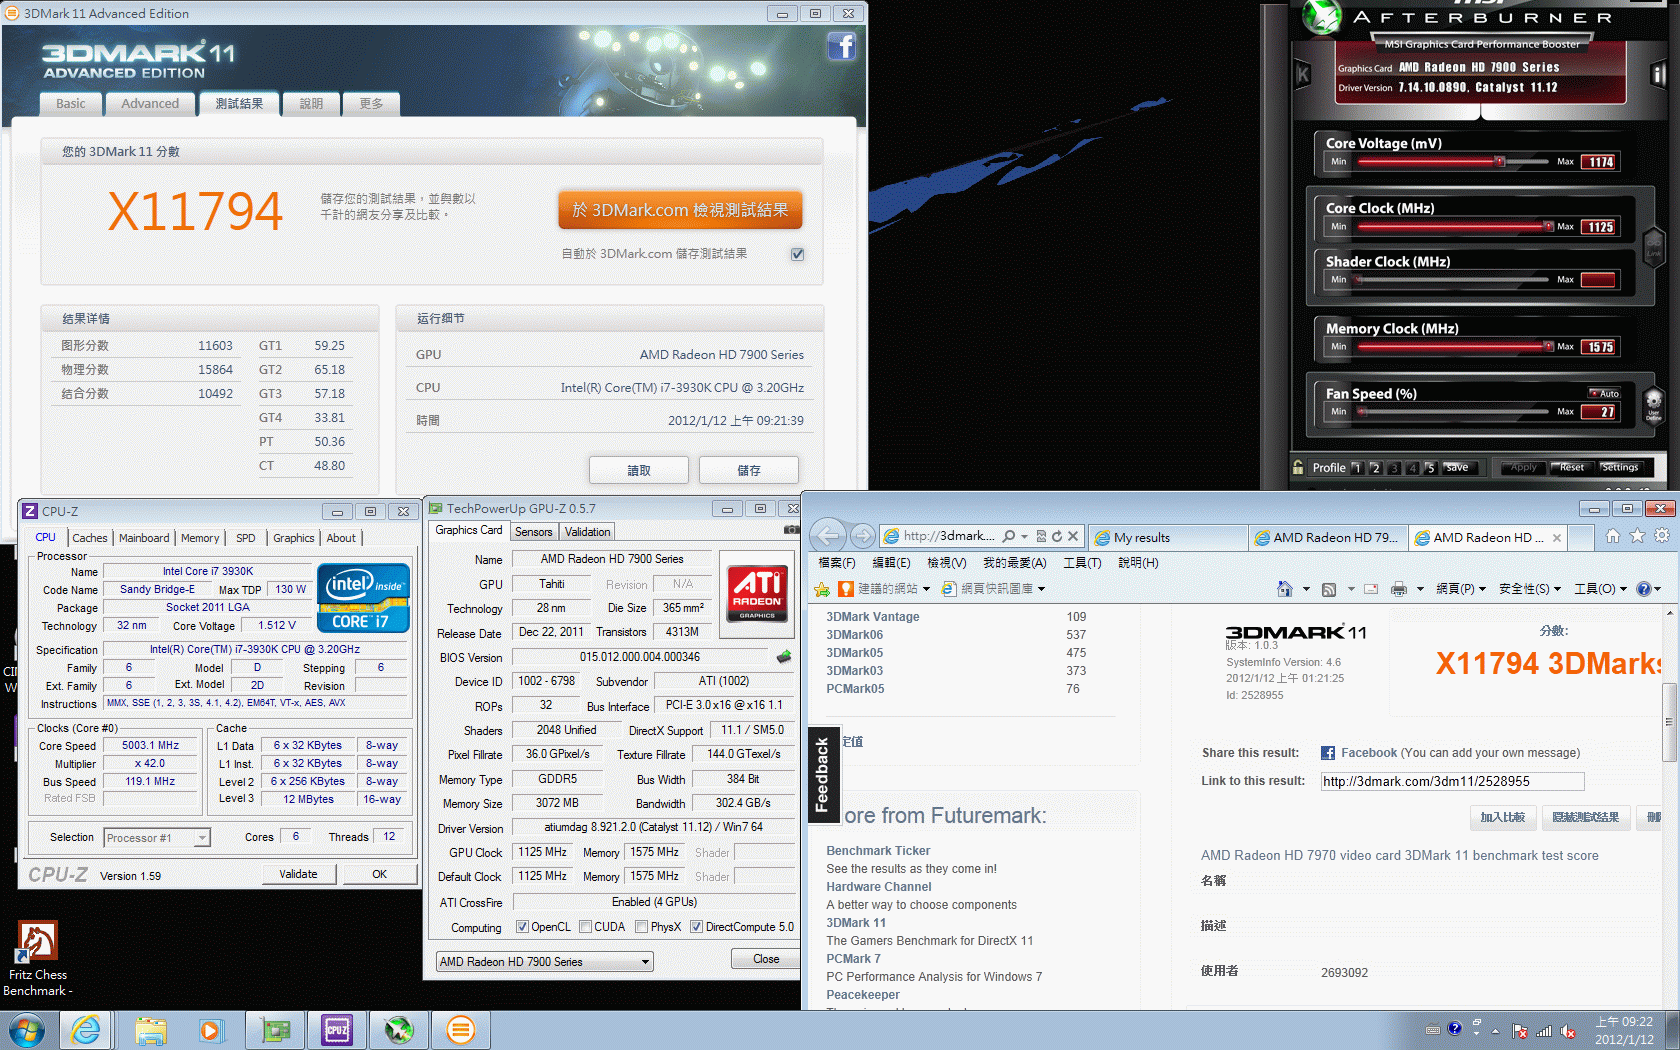This screenshot has height=1050, width=1680.
Task: Click Facebook share link on result page
Action: point(1368,753)
